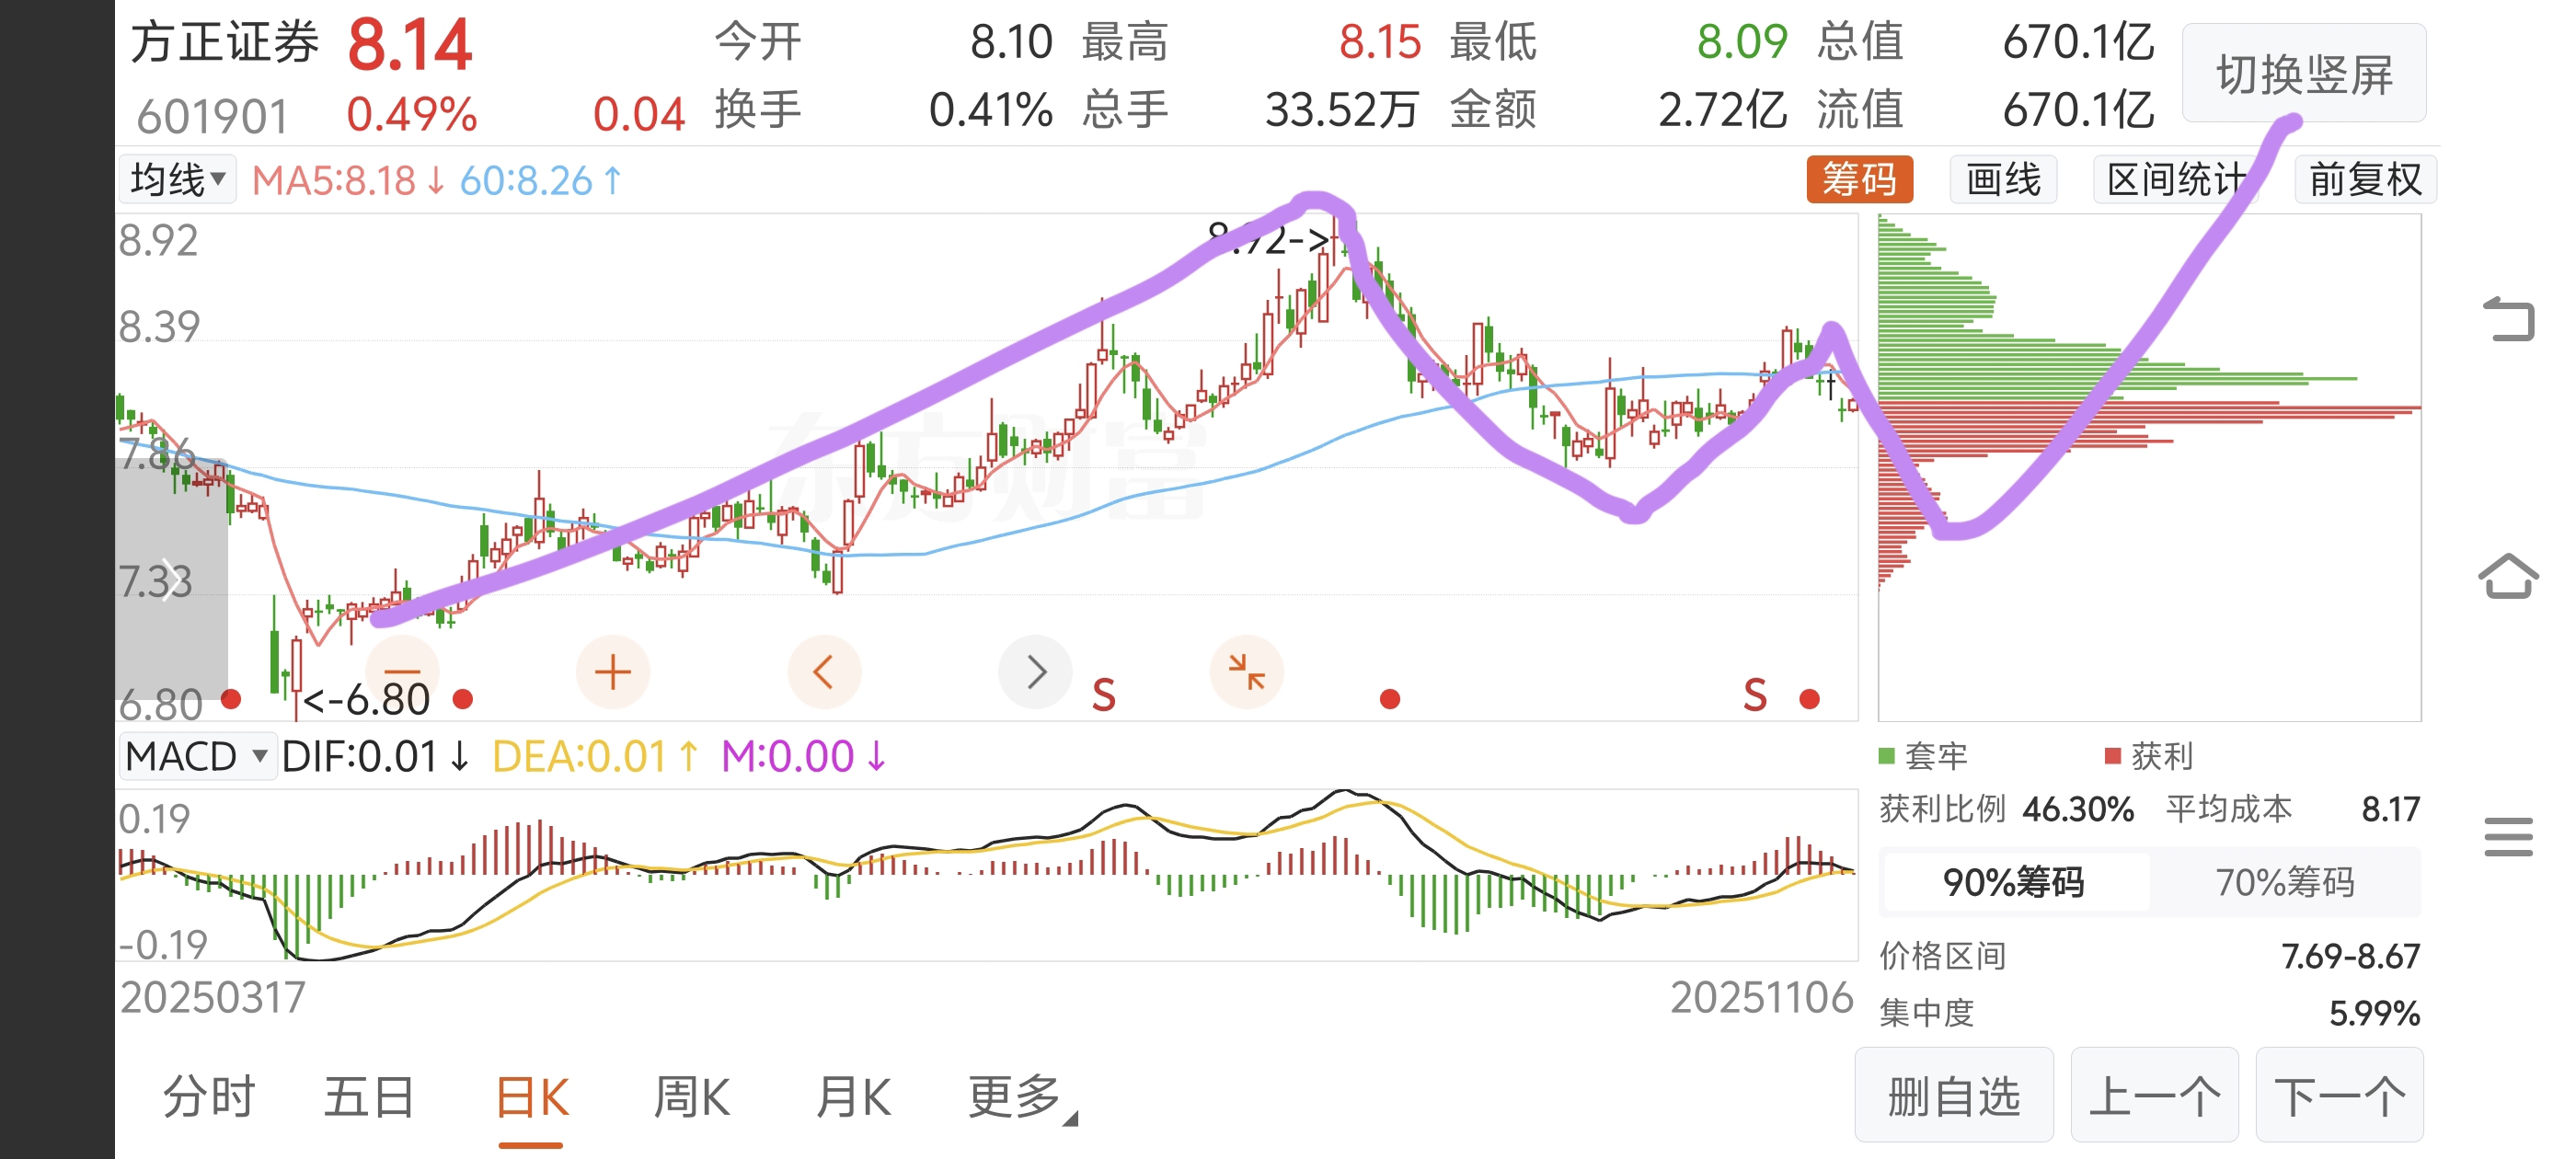
Task: Click the 画线 drawing tool button
Action: point(2002,180)
